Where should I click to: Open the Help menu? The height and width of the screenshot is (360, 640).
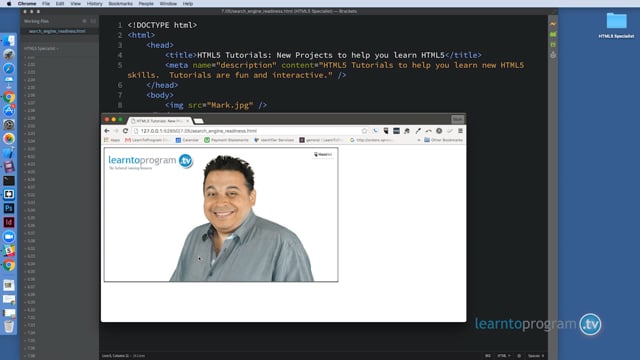(188, 4)
